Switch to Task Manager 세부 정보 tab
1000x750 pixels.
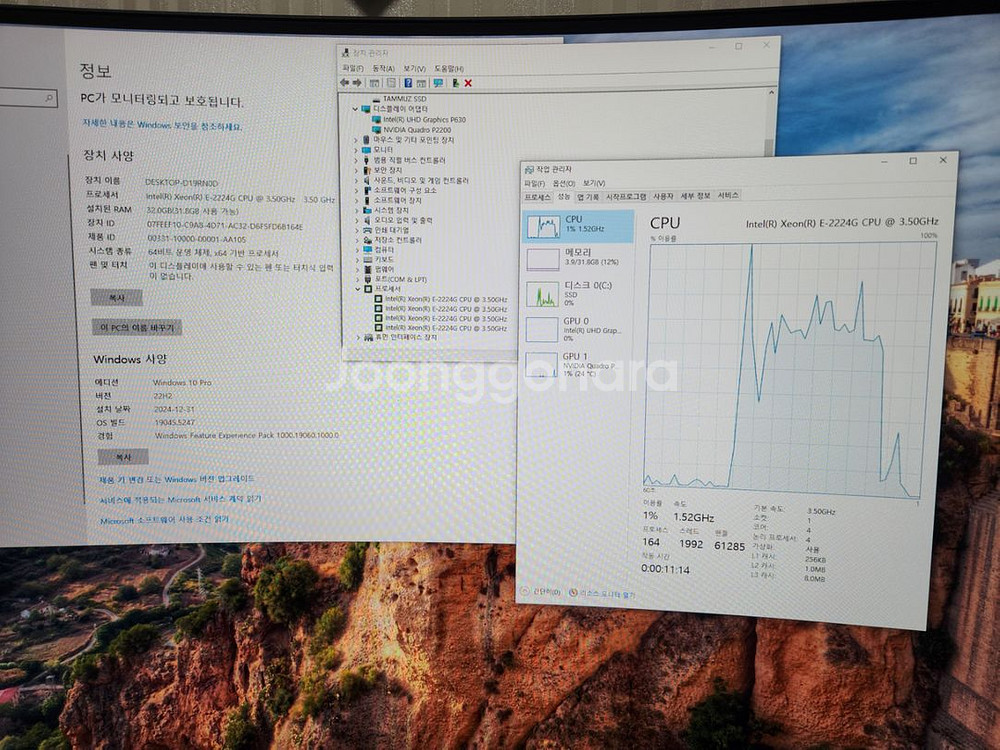pos(695,196)
